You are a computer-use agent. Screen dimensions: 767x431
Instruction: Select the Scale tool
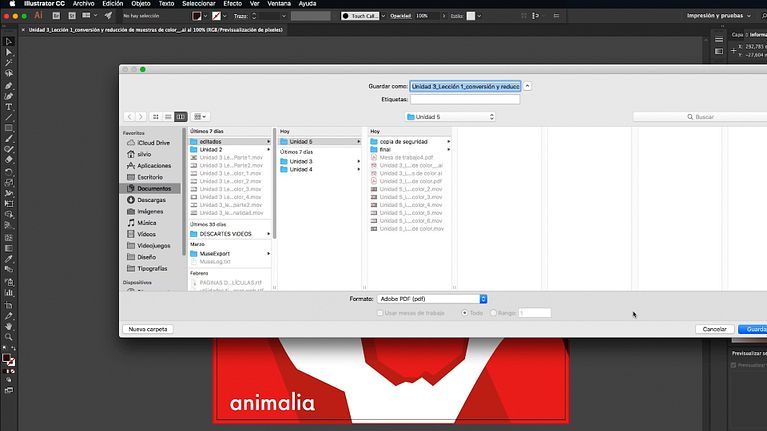pyautogui.click(x=8, y=183)
